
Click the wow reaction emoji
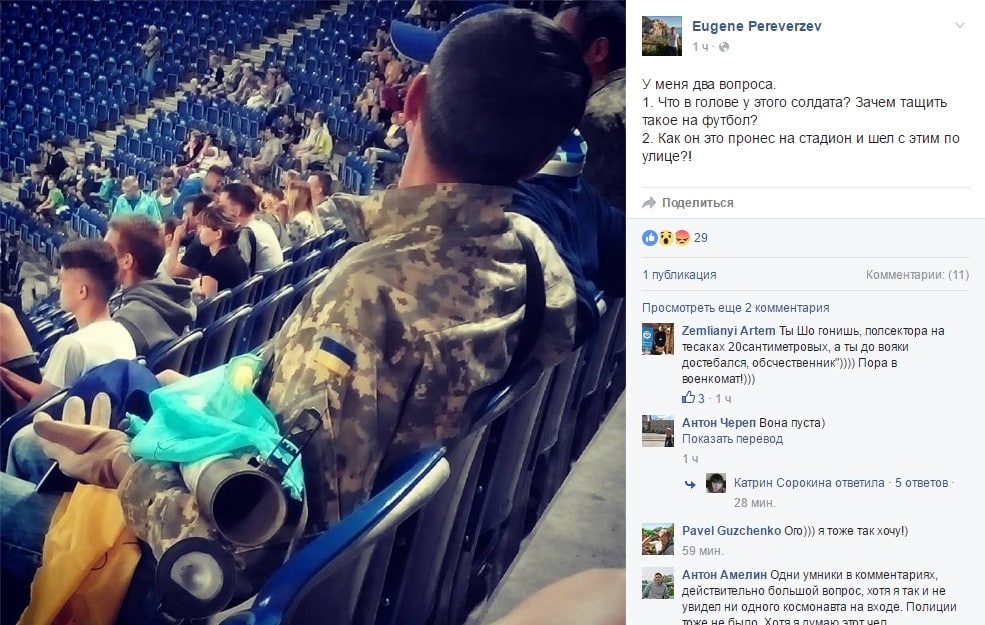coord(666,237)
